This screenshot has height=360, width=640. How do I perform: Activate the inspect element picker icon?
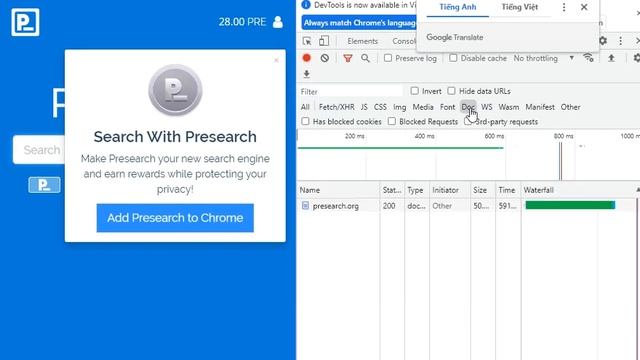coord(307,41)
